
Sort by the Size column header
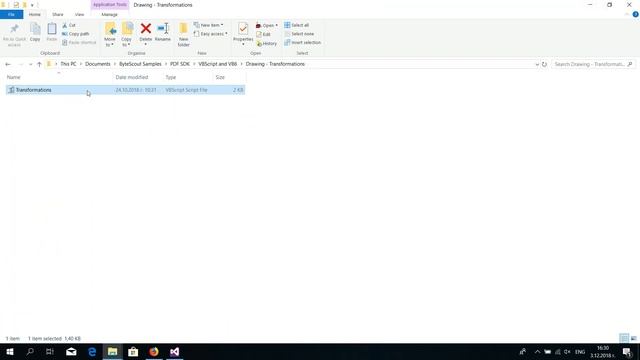click(220, 77)
